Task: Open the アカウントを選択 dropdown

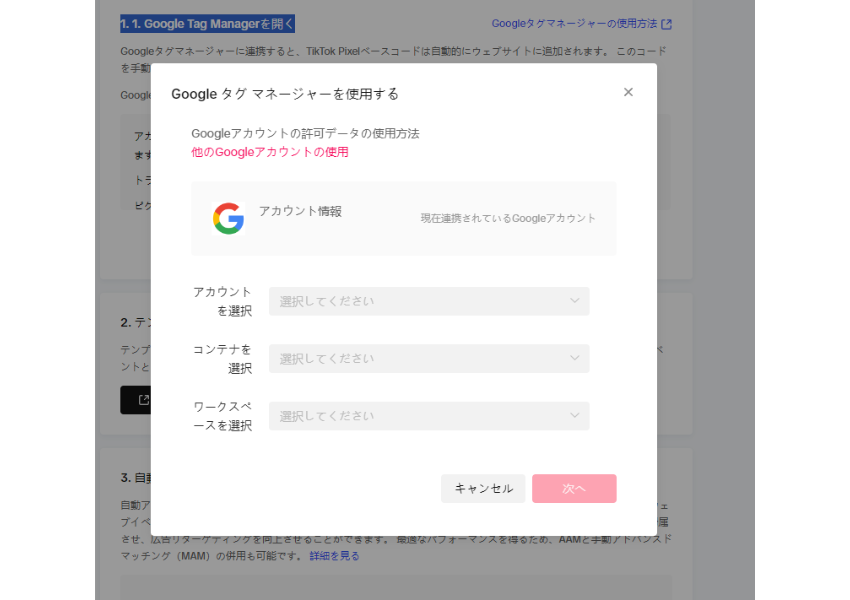Action: pos(429,301)
